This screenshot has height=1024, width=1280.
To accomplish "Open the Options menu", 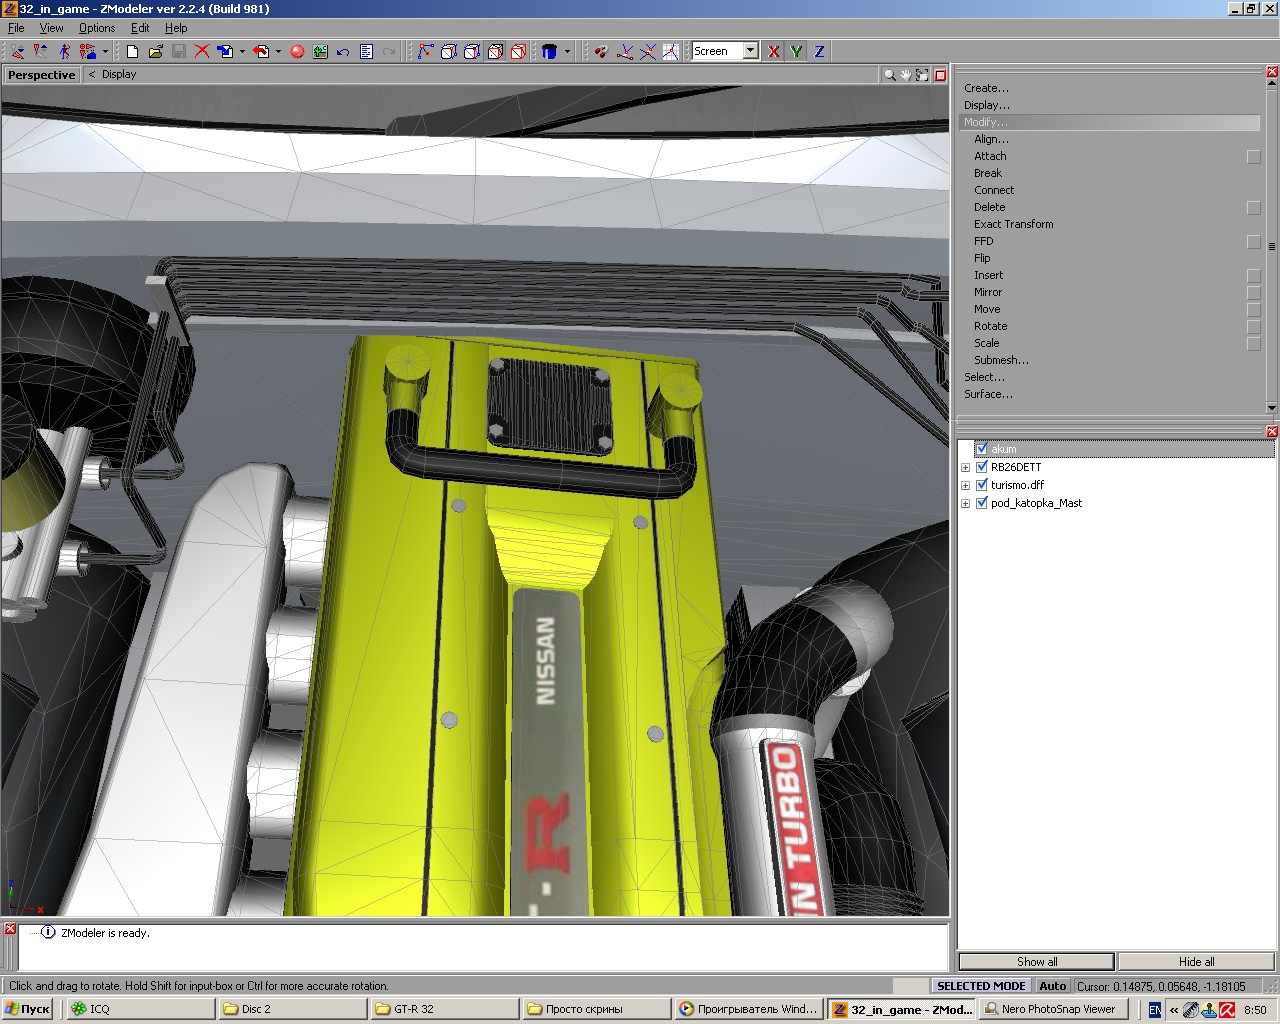I will (x=97, y=28).
